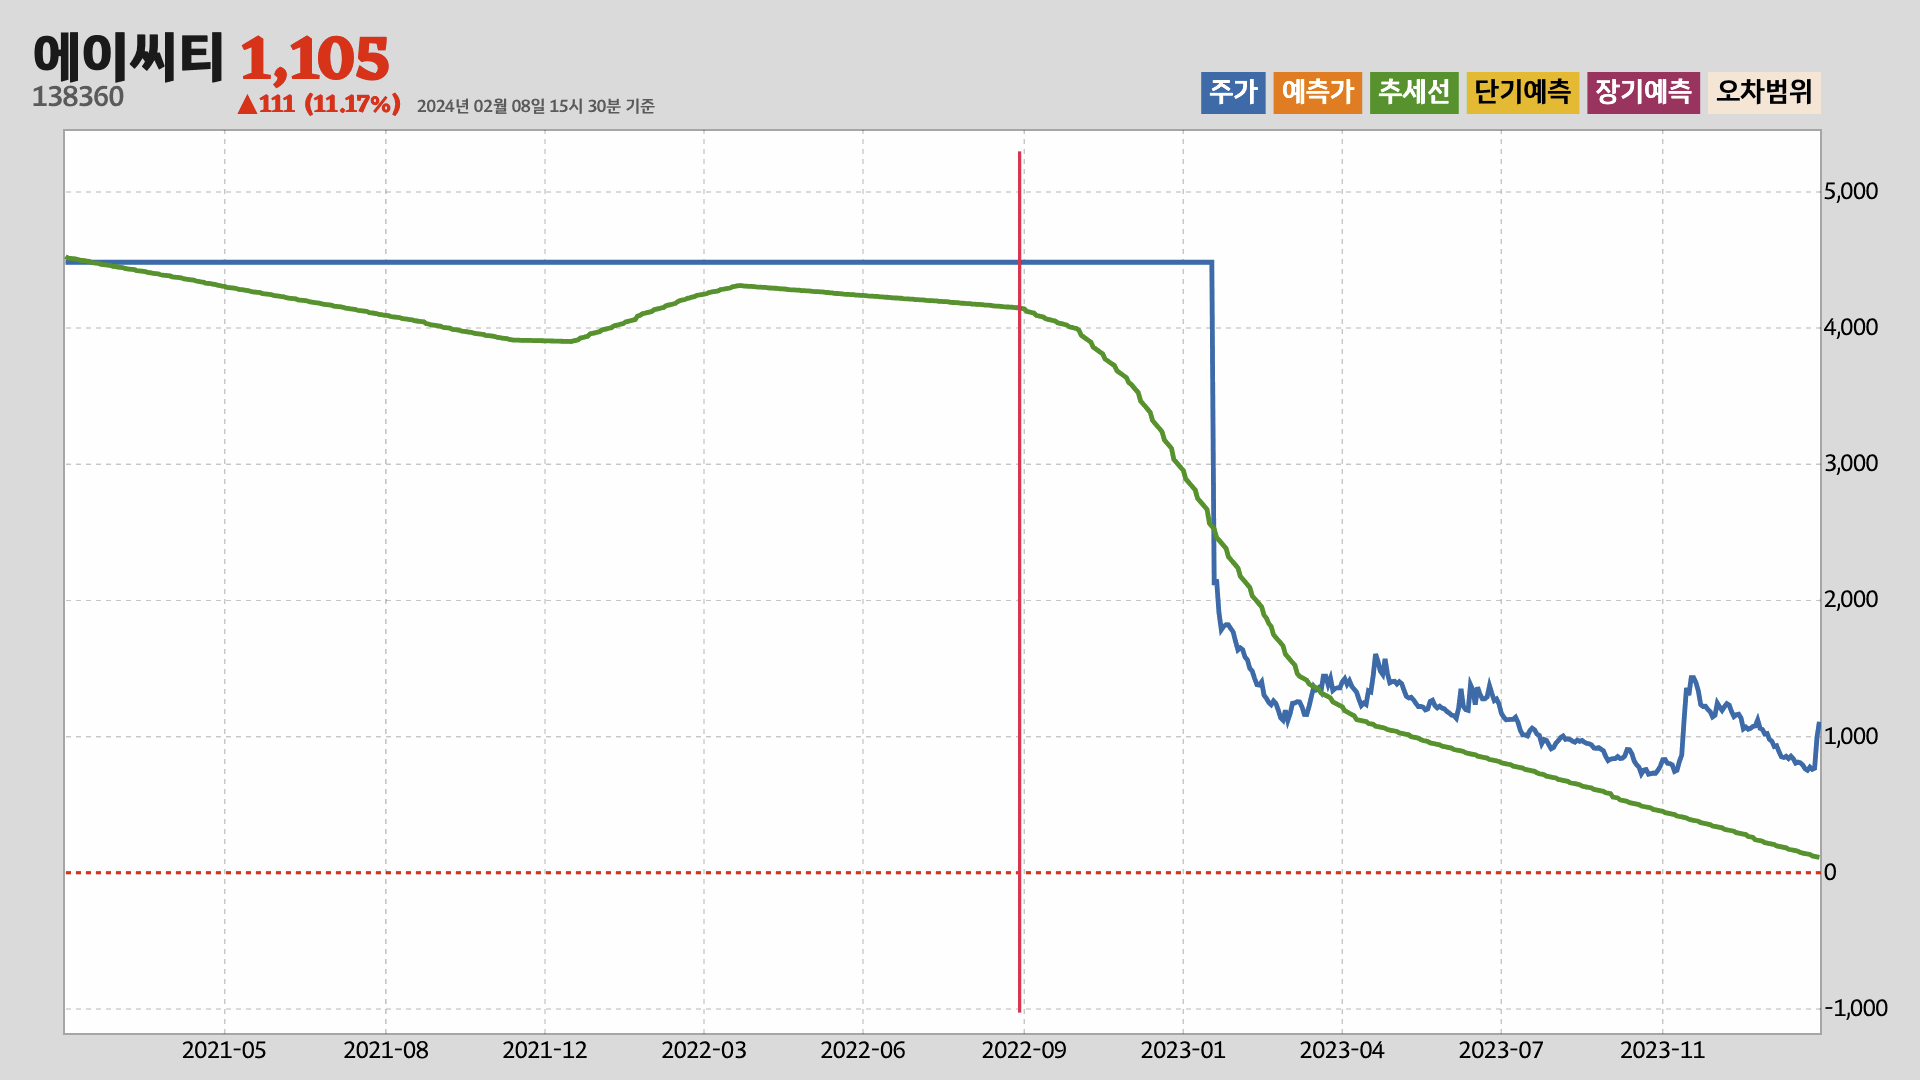Toggle the beige 오차범위 legend item
The image size is (1920, 1080).
(1764, 92)
